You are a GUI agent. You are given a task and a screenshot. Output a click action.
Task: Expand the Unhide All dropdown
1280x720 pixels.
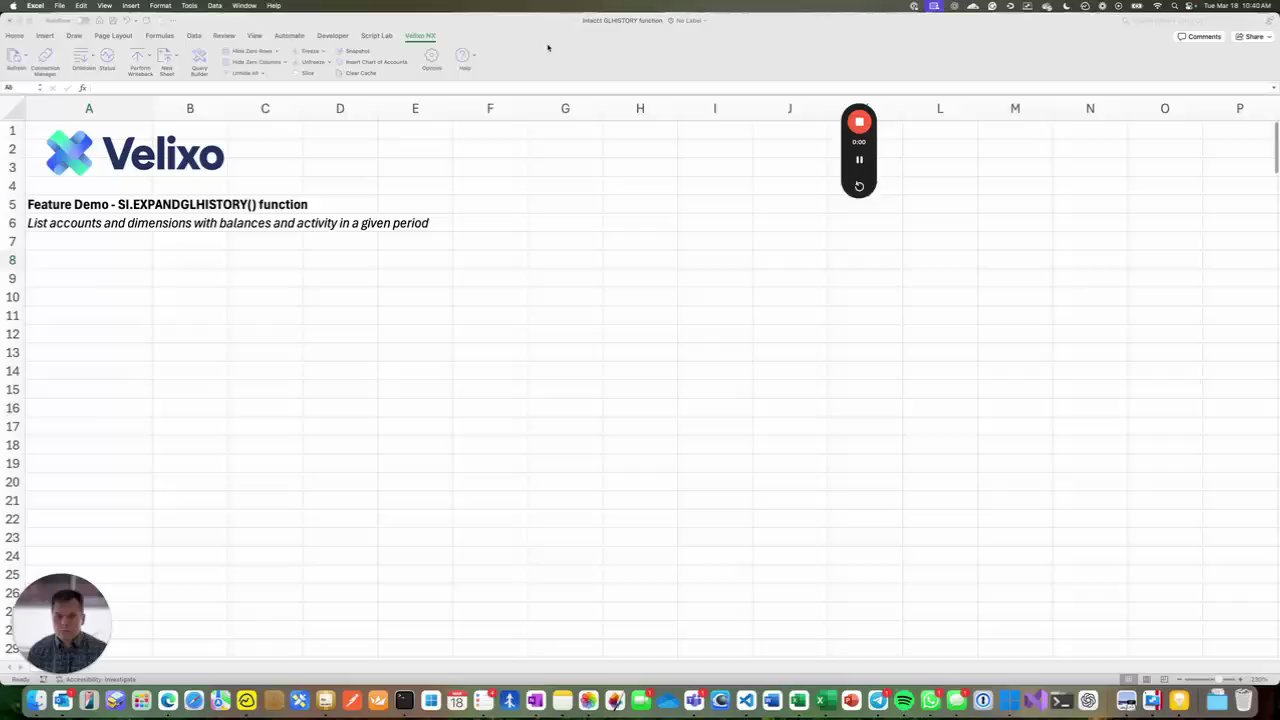point(263,73)
